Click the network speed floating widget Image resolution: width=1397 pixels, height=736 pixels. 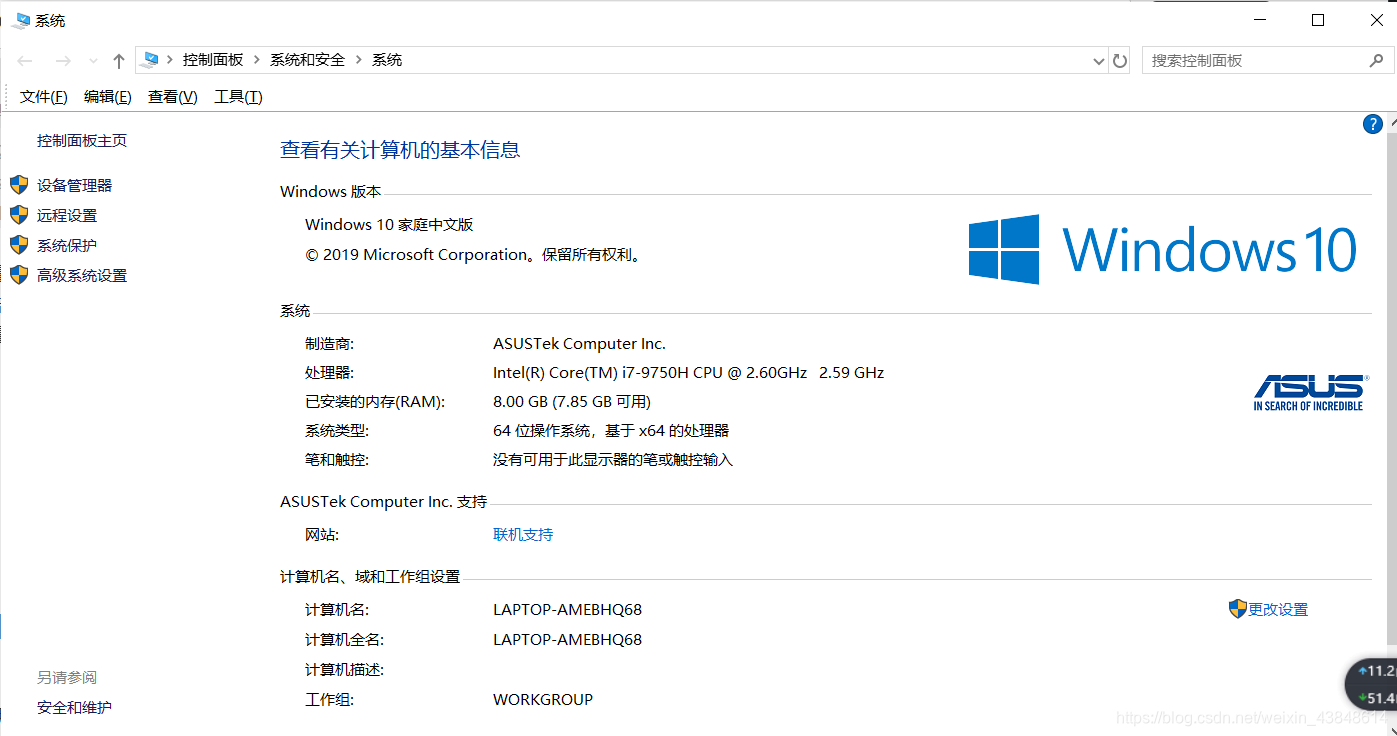pyautogui.click(x=1371, y=684)
